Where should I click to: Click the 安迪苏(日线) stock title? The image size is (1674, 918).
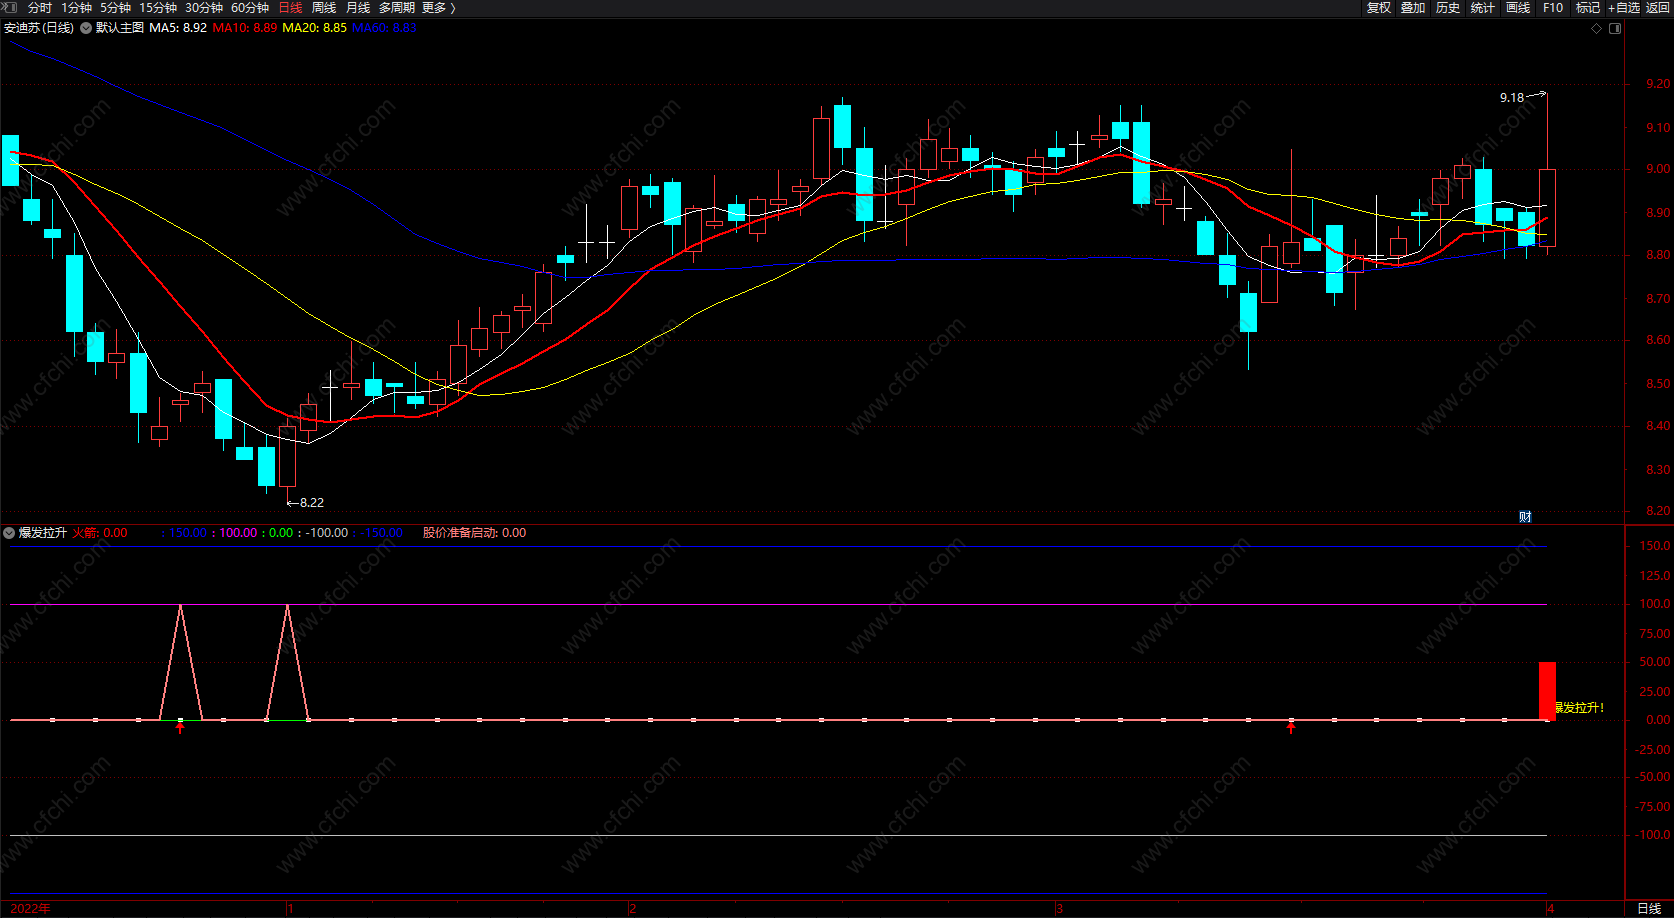[39, 28]
